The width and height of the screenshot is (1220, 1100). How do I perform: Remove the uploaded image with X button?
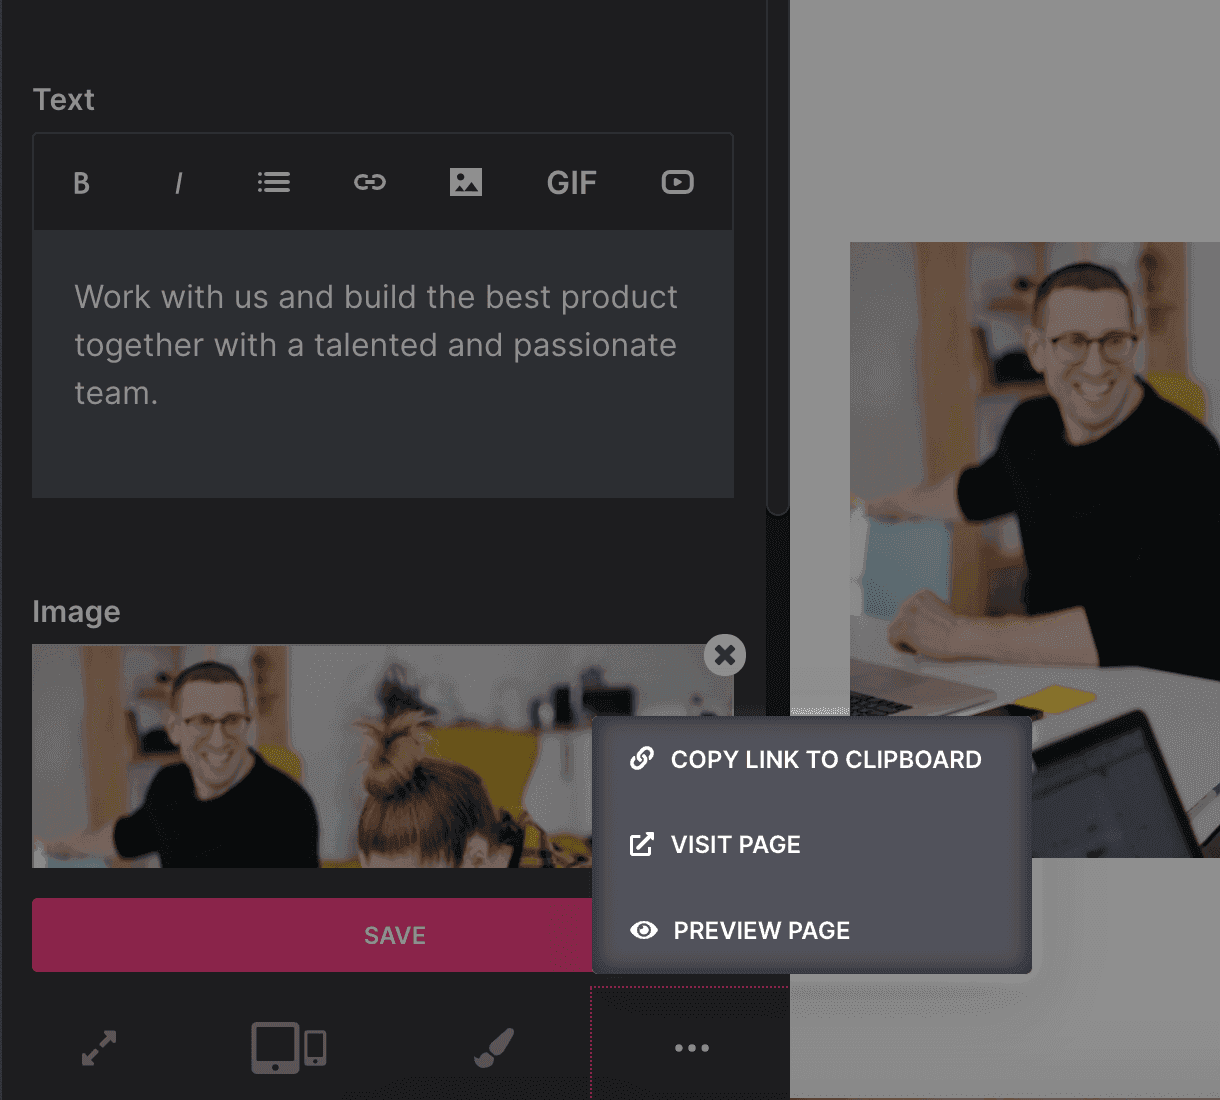point(725,655)
